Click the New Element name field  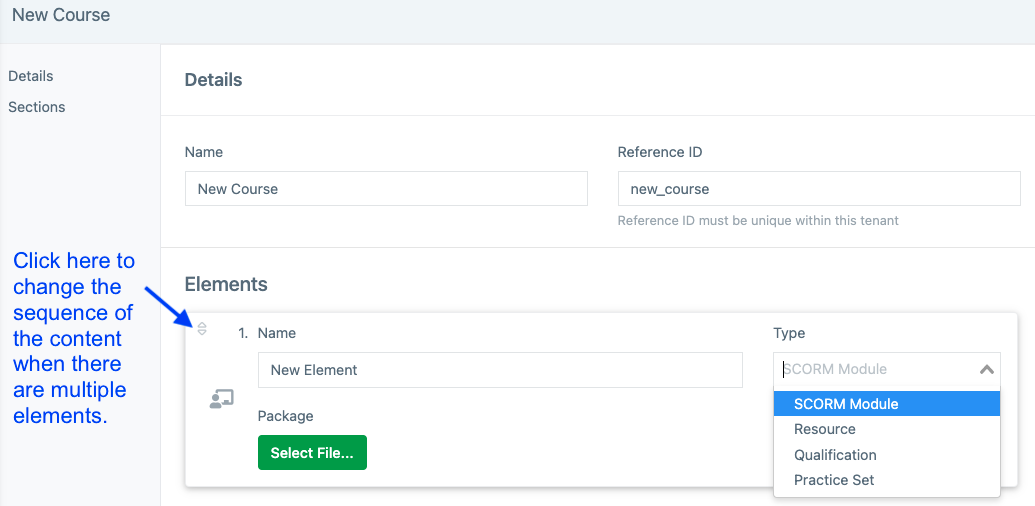pos(500,370)
